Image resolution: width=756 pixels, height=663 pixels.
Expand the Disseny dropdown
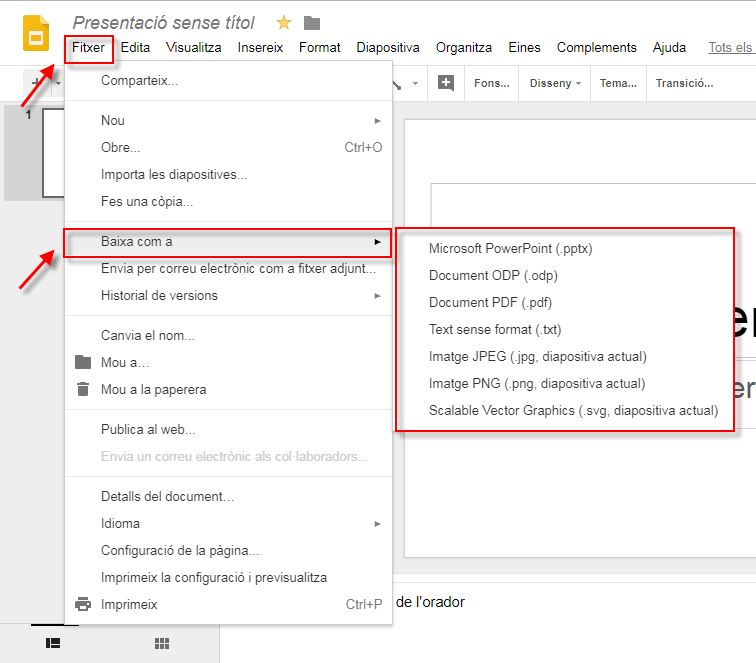click(554, 83)
